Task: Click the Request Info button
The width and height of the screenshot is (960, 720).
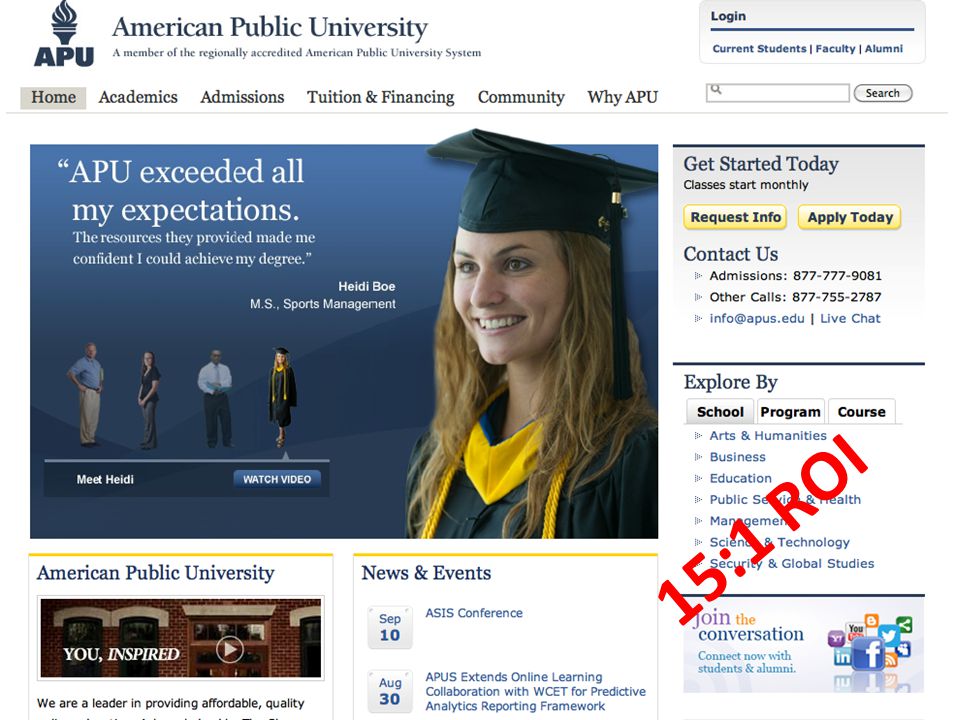Action: tap(735, 217)
